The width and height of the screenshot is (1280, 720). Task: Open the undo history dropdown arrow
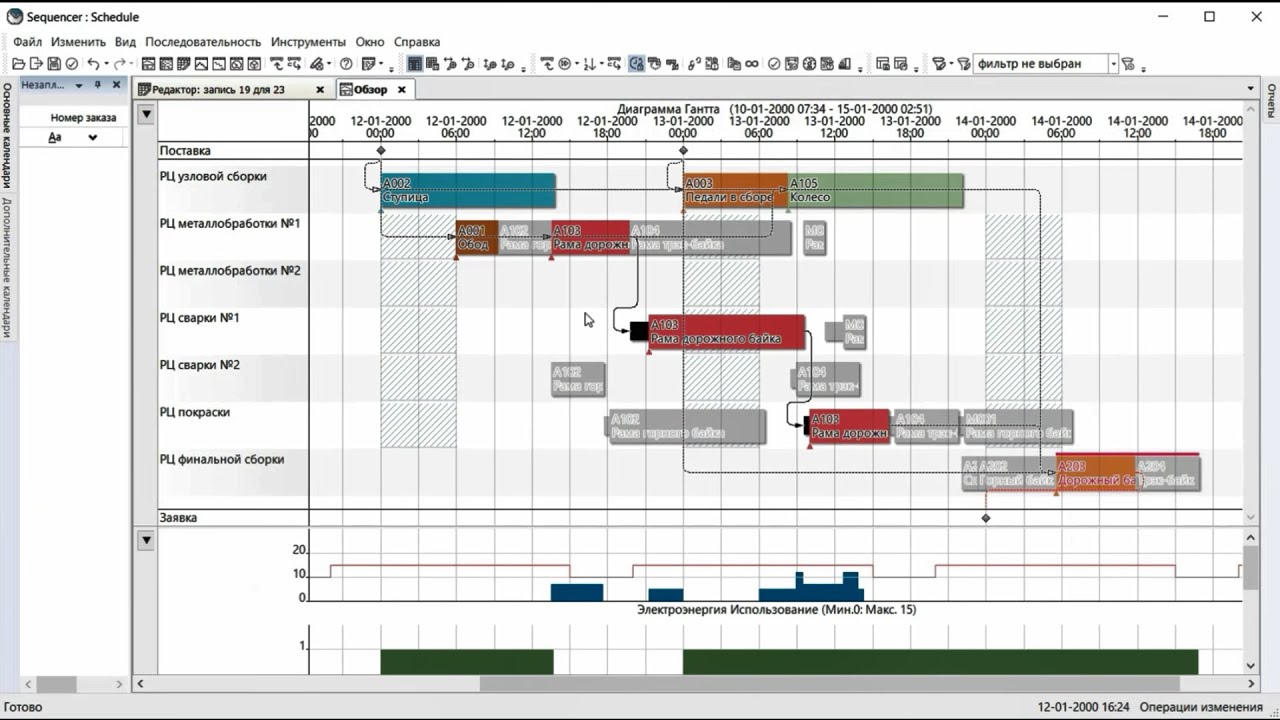106,64
